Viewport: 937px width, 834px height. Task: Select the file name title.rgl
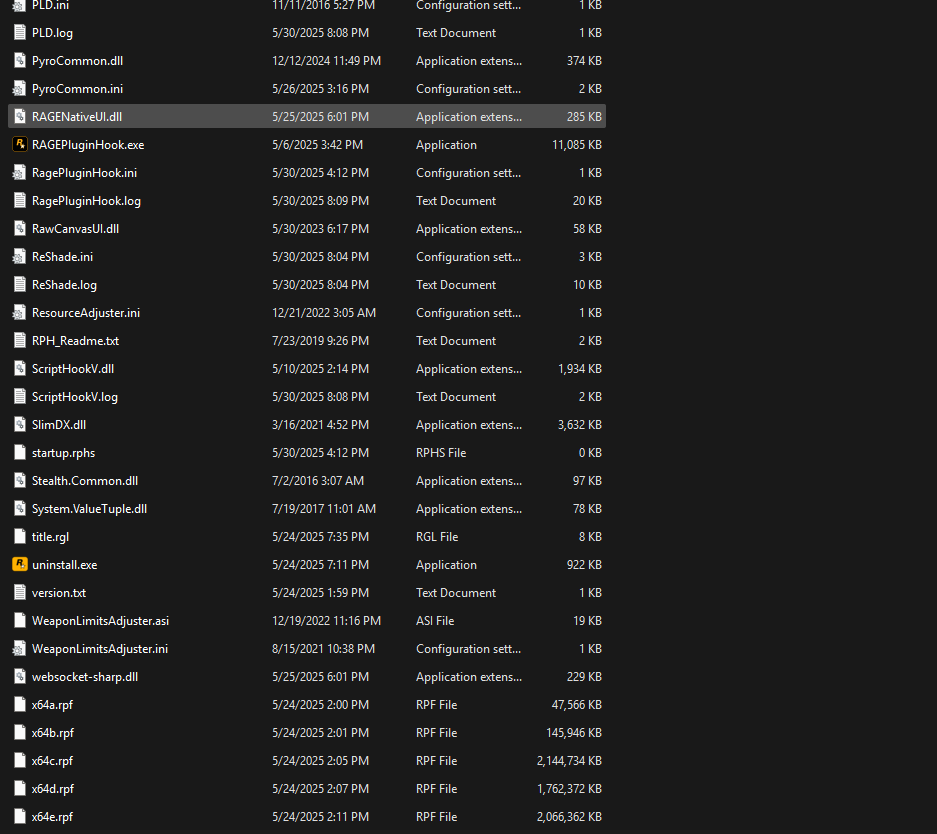[x=50, y=537]
